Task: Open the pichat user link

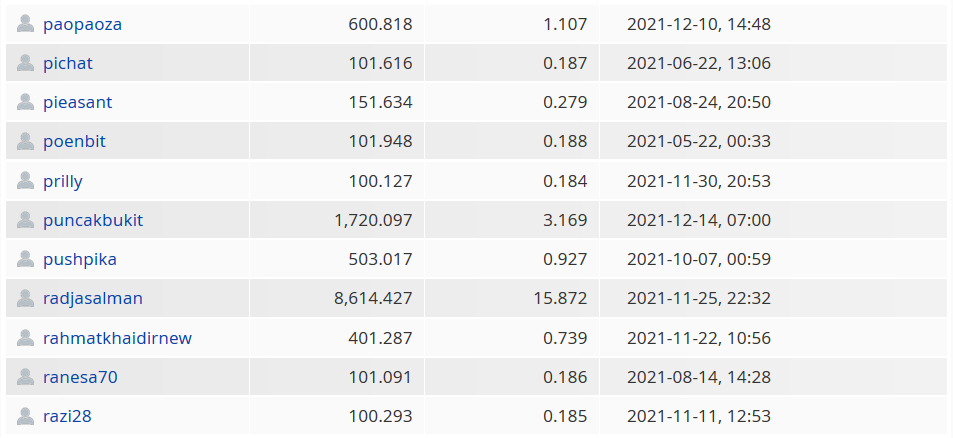Action: click(x=67, y=63)
